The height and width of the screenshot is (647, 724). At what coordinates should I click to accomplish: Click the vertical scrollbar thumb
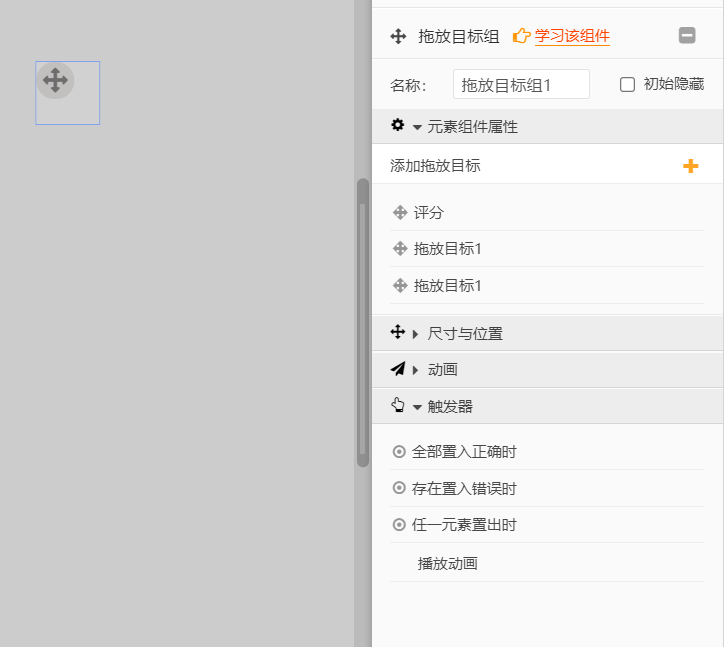click(363, 322)
